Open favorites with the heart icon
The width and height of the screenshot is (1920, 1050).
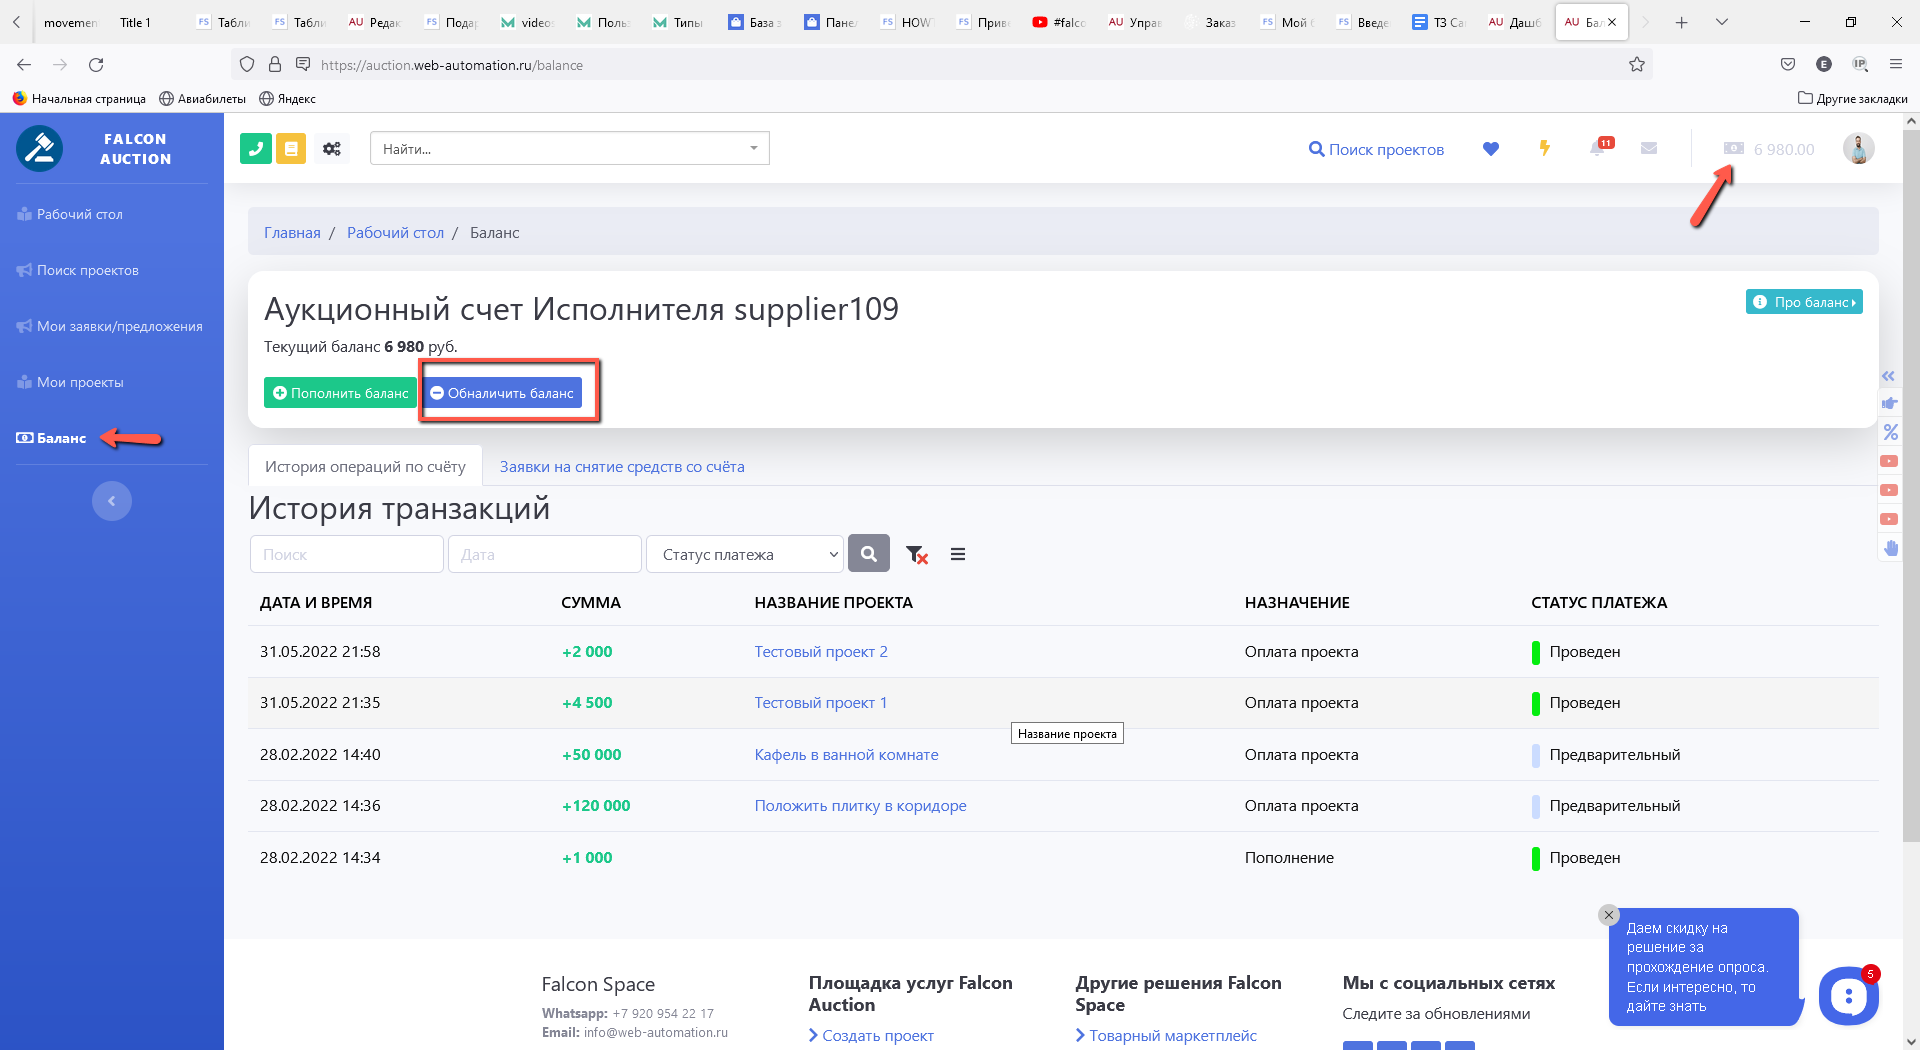tap(1490, 149)
